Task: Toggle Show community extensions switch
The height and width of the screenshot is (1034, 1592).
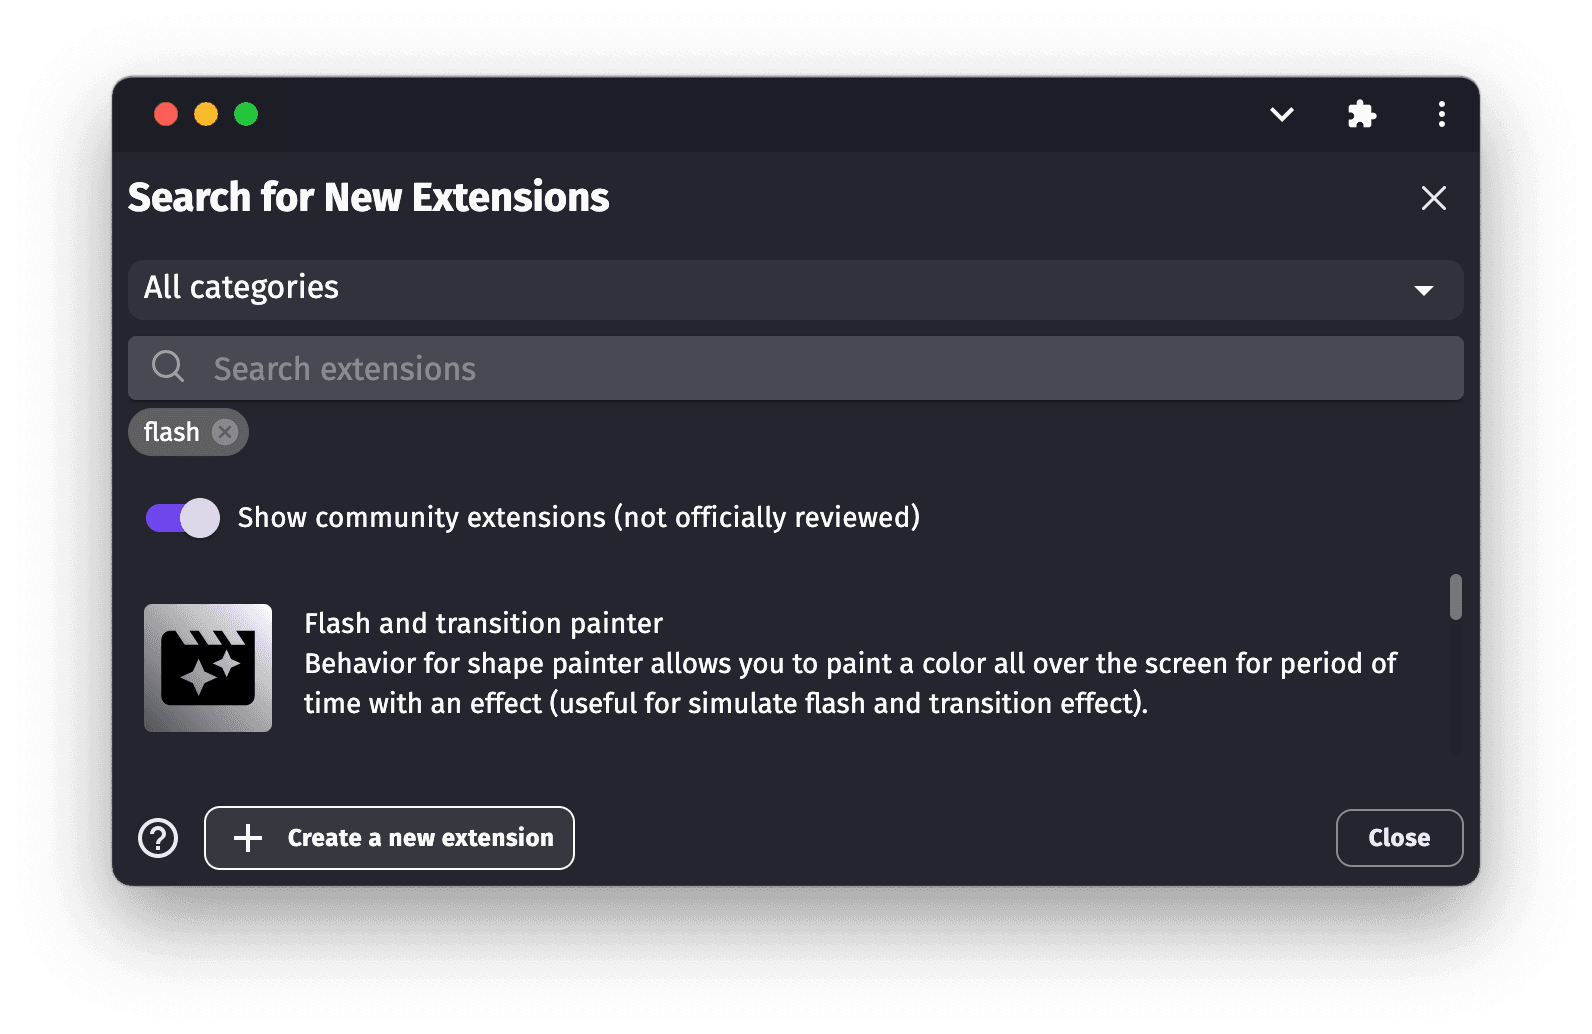Action: pos(183,518)
